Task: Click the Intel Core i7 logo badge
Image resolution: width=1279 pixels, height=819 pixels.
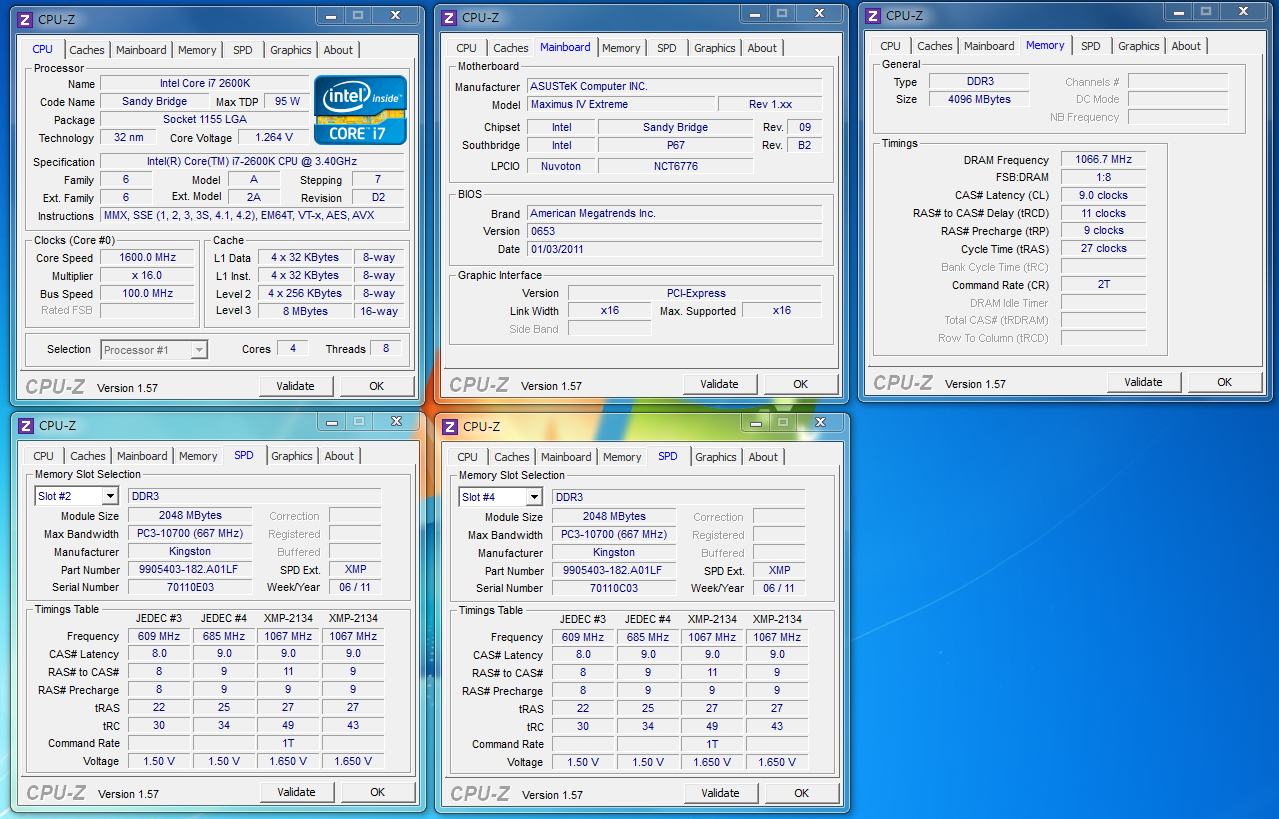Action: pyautogui.click(x=361, y=109)
